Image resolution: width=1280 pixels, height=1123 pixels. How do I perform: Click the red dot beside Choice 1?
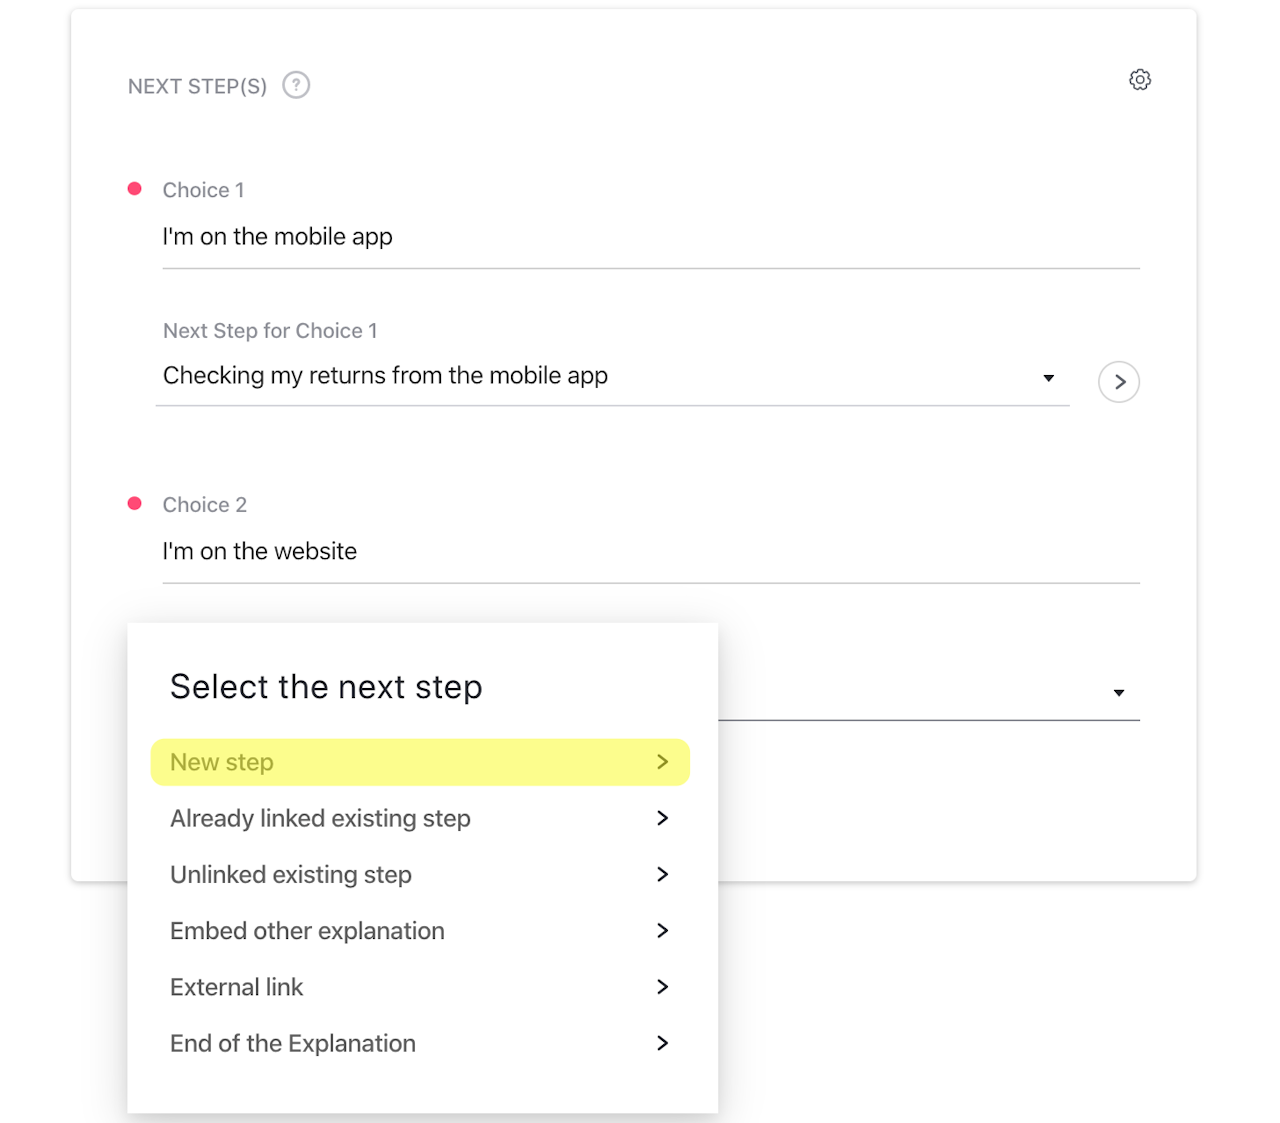135,189
